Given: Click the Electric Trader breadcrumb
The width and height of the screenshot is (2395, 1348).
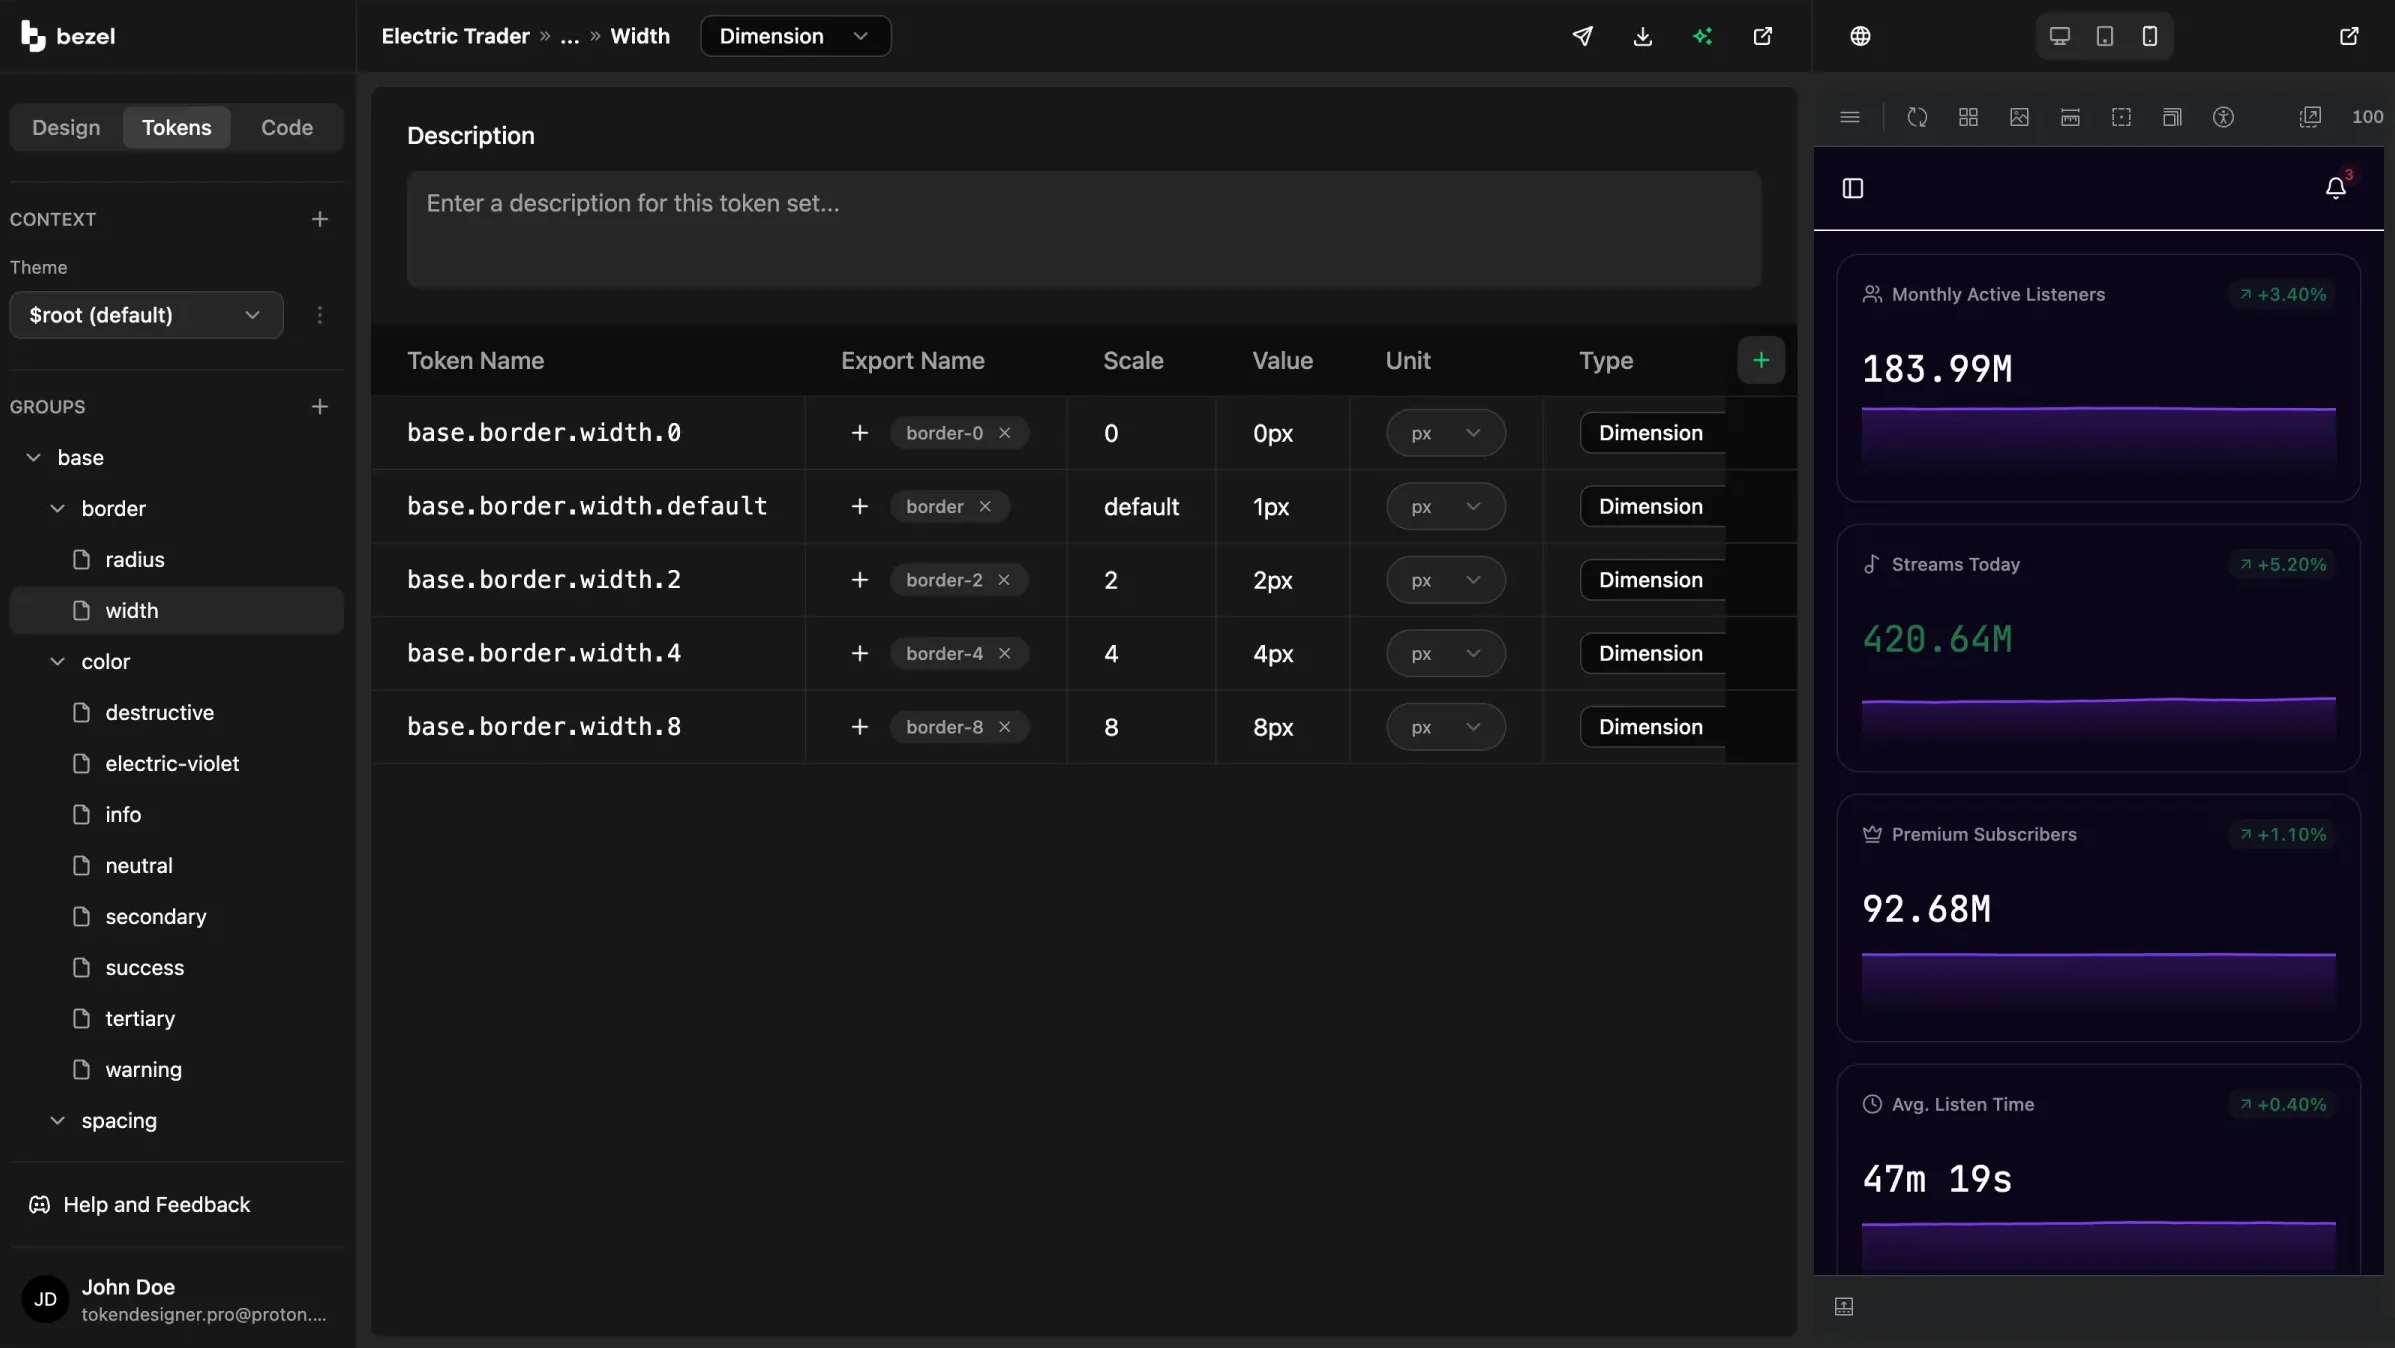Looking at the screenshot, I should tap(455, 36).
